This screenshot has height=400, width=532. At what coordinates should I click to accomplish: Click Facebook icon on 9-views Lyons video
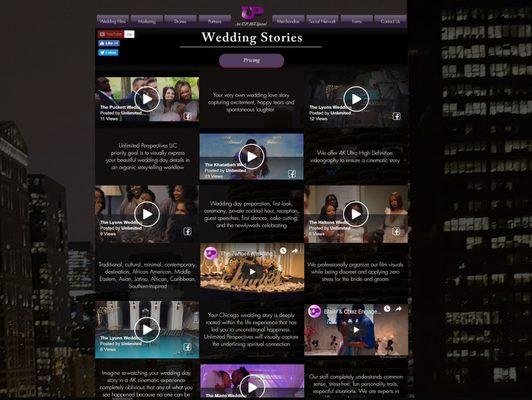click(x=187, y=231)
